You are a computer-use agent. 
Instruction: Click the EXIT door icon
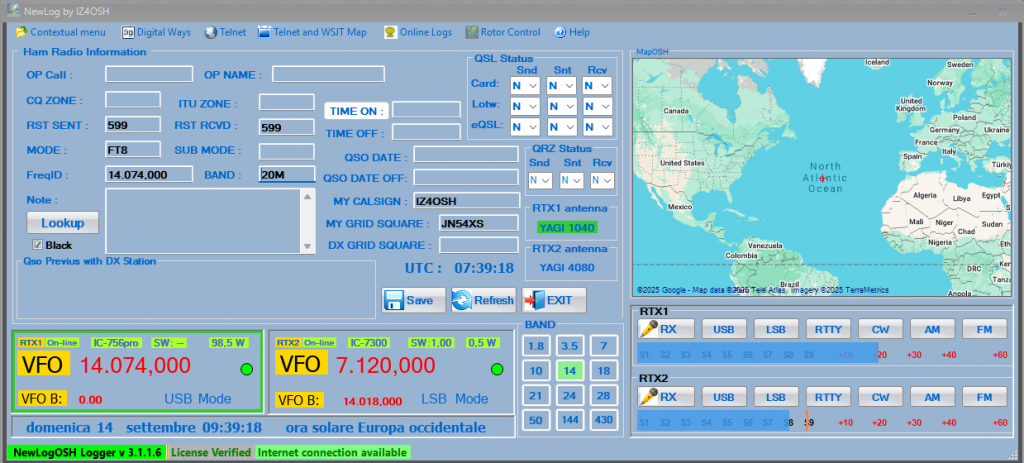pos(533,300)
